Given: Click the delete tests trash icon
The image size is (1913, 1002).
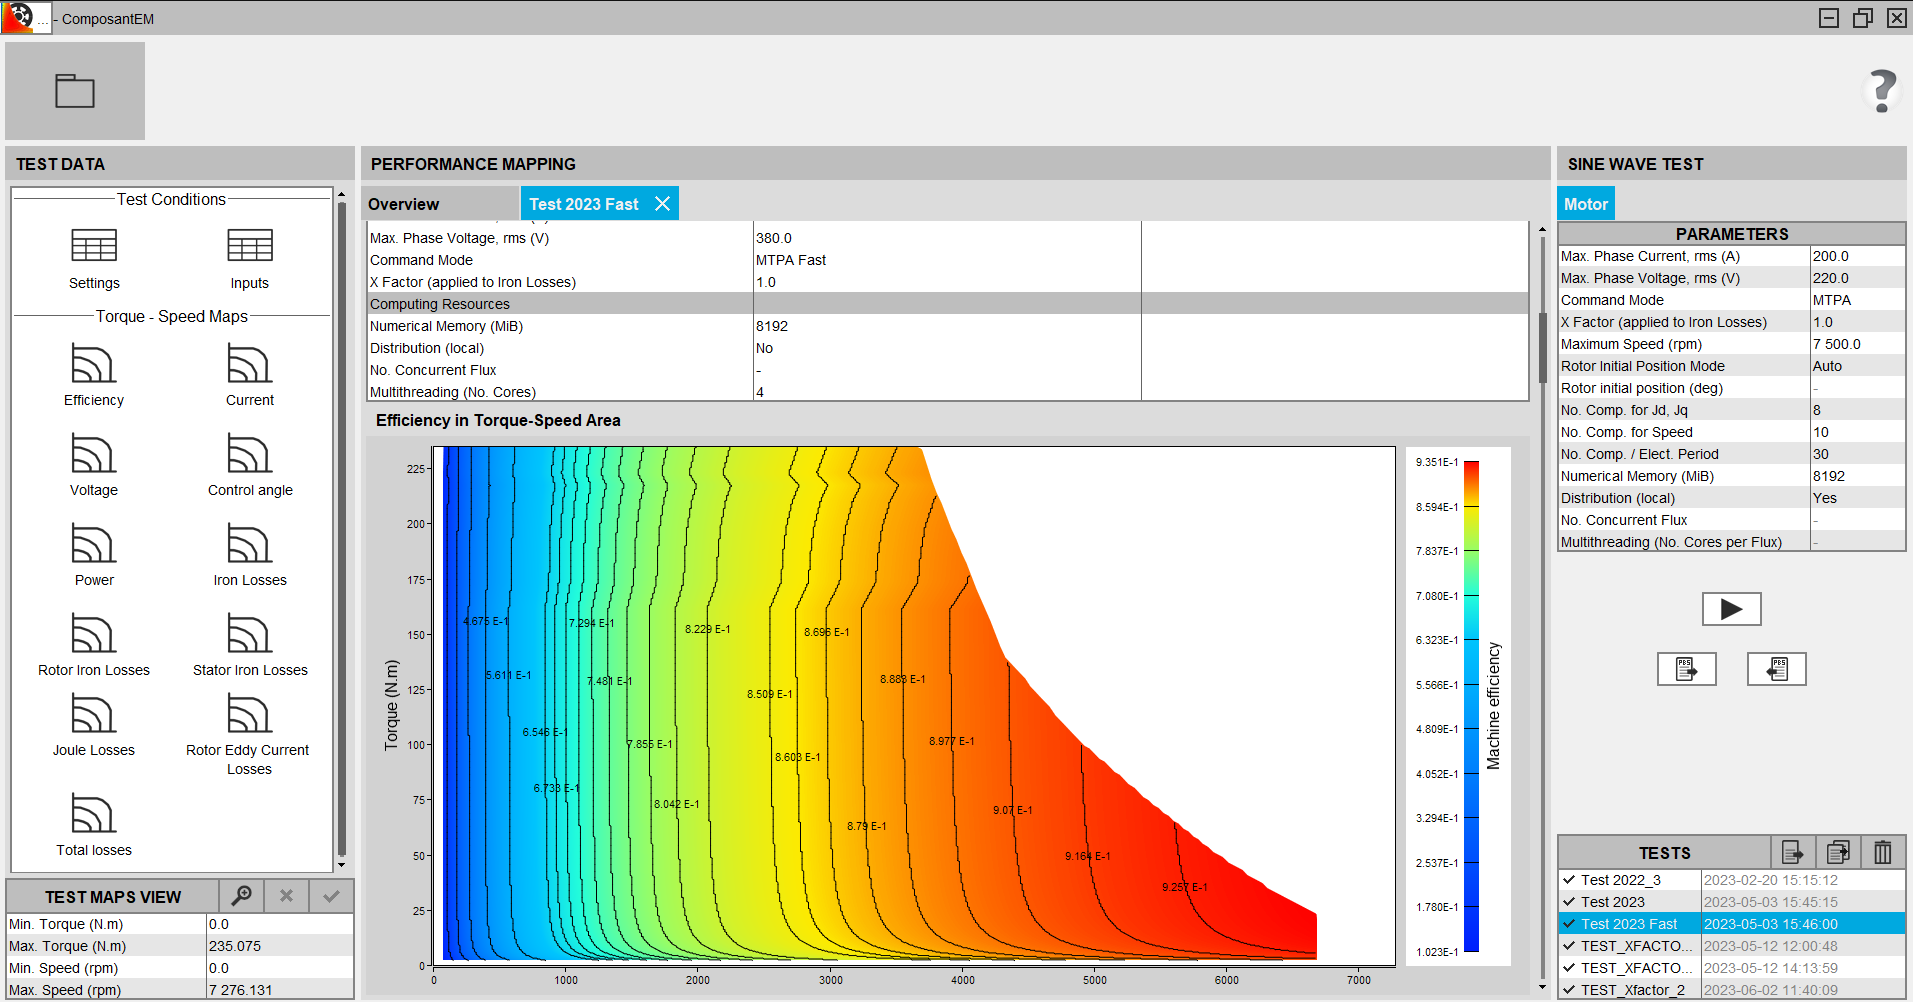Looking at the screenshot, I should pyautogui.click(x=1882, y=852).
